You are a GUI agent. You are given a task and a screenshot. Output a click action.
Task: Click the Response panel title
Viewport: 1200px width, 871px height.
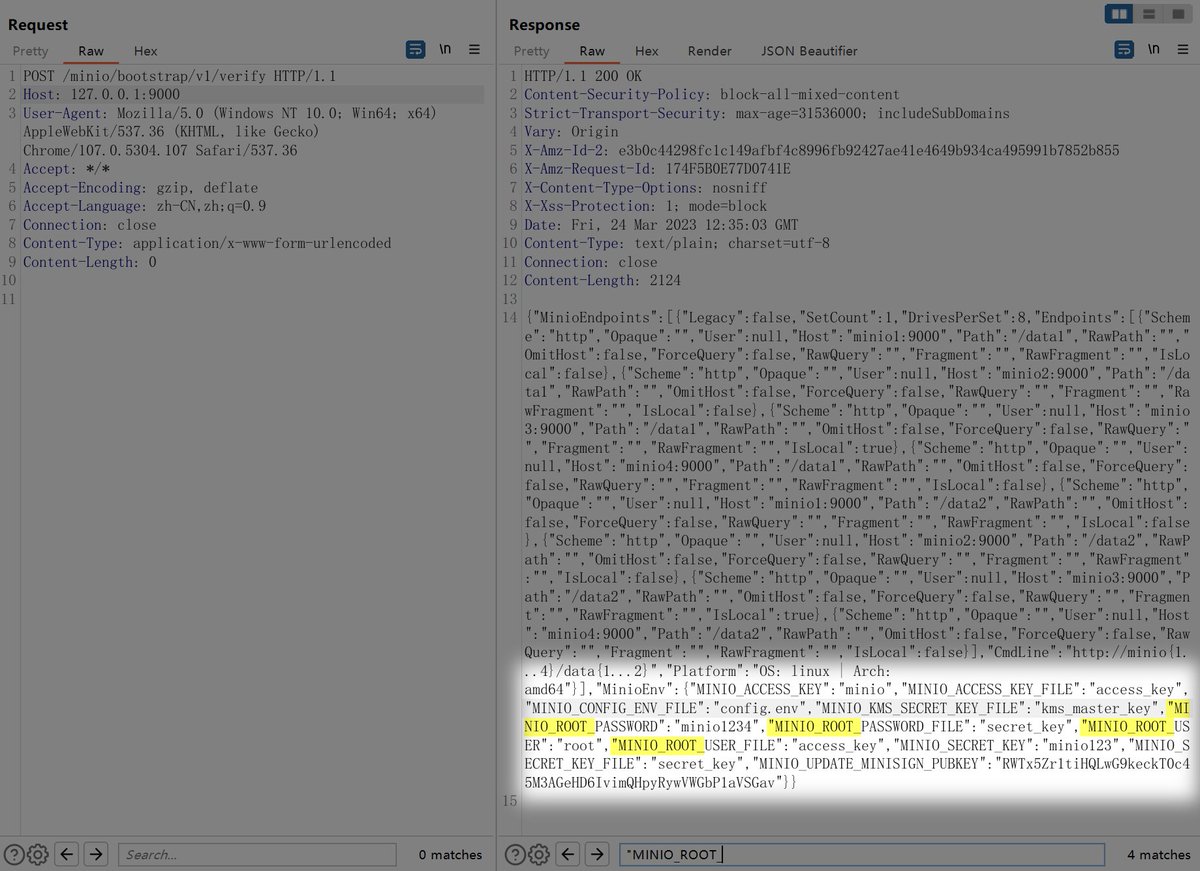tap(545, 25)
